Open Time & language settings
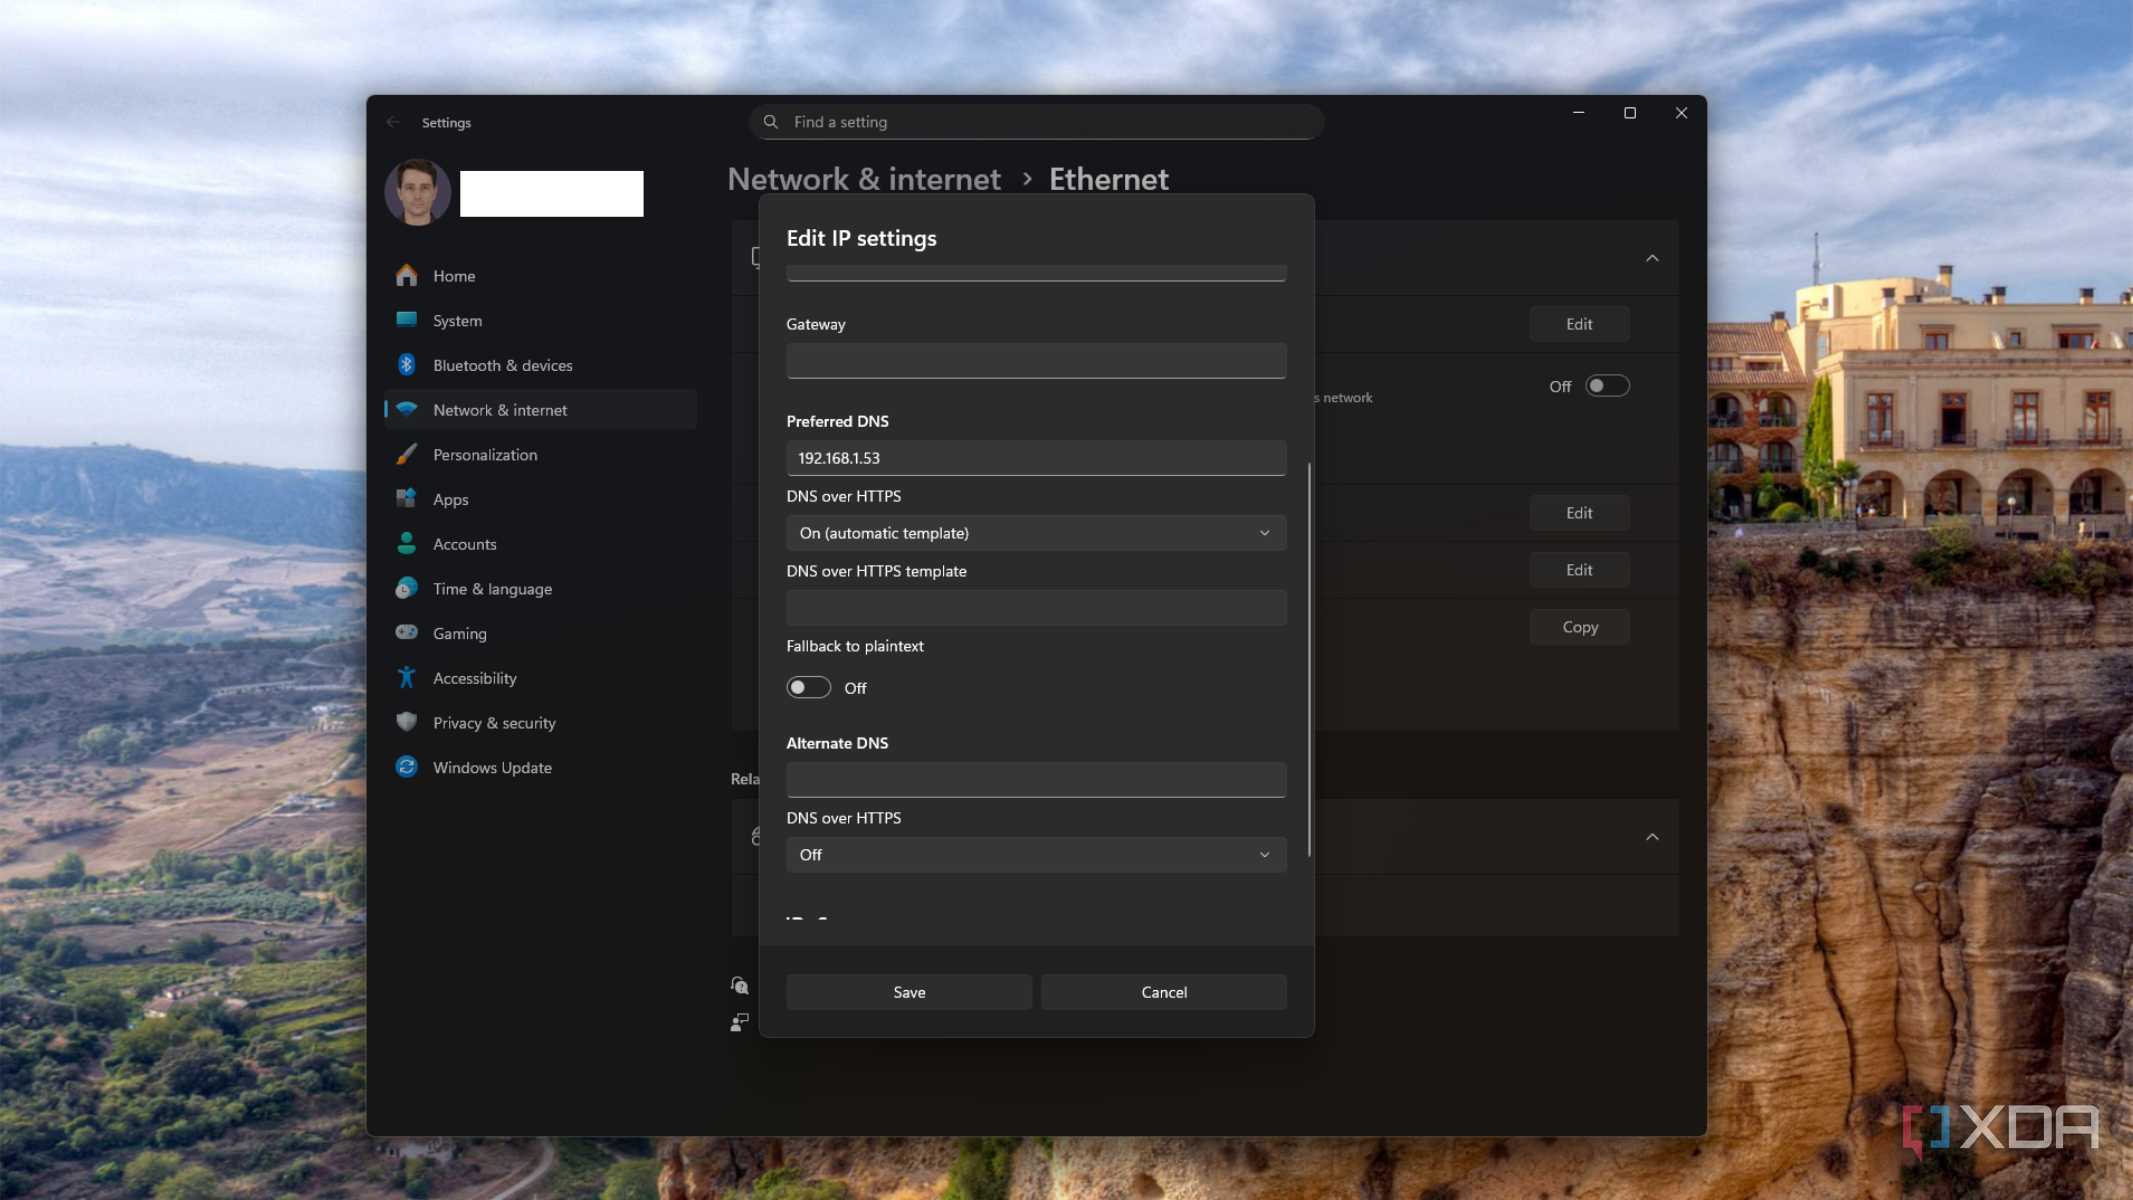The width and height of the screenshot is (2133, 1200). 540,589
